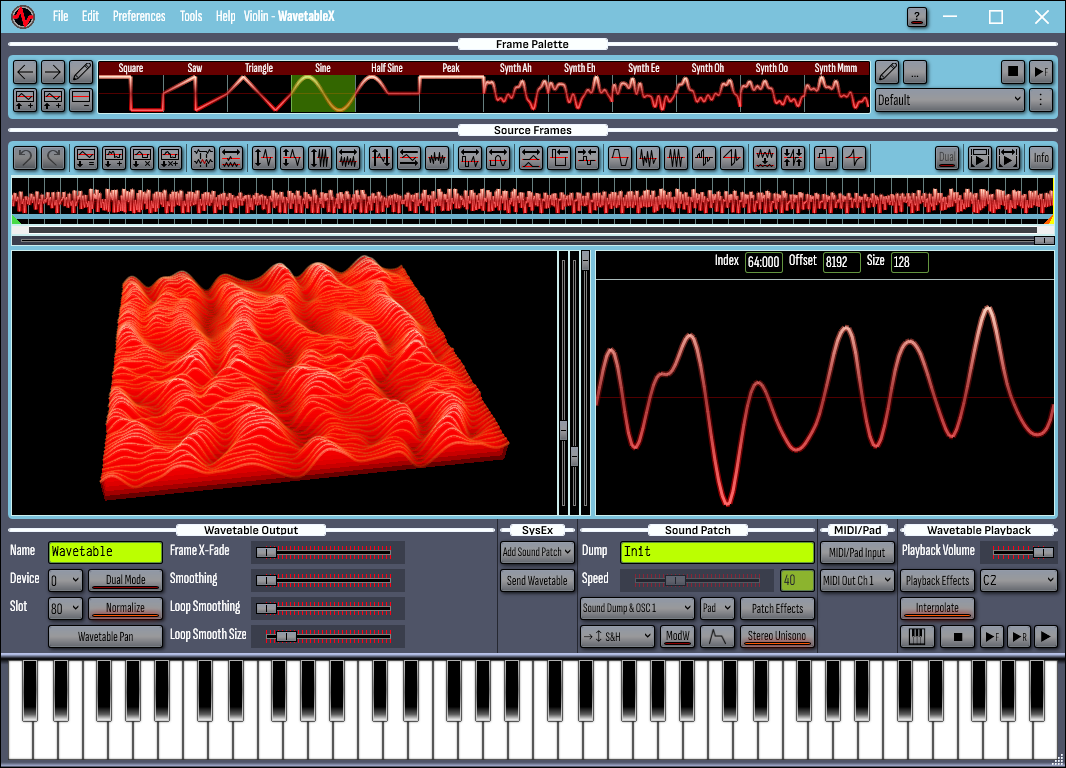1066x768 pixels.
Task: Open the Edit menu
Action: [x=90, y=16]
